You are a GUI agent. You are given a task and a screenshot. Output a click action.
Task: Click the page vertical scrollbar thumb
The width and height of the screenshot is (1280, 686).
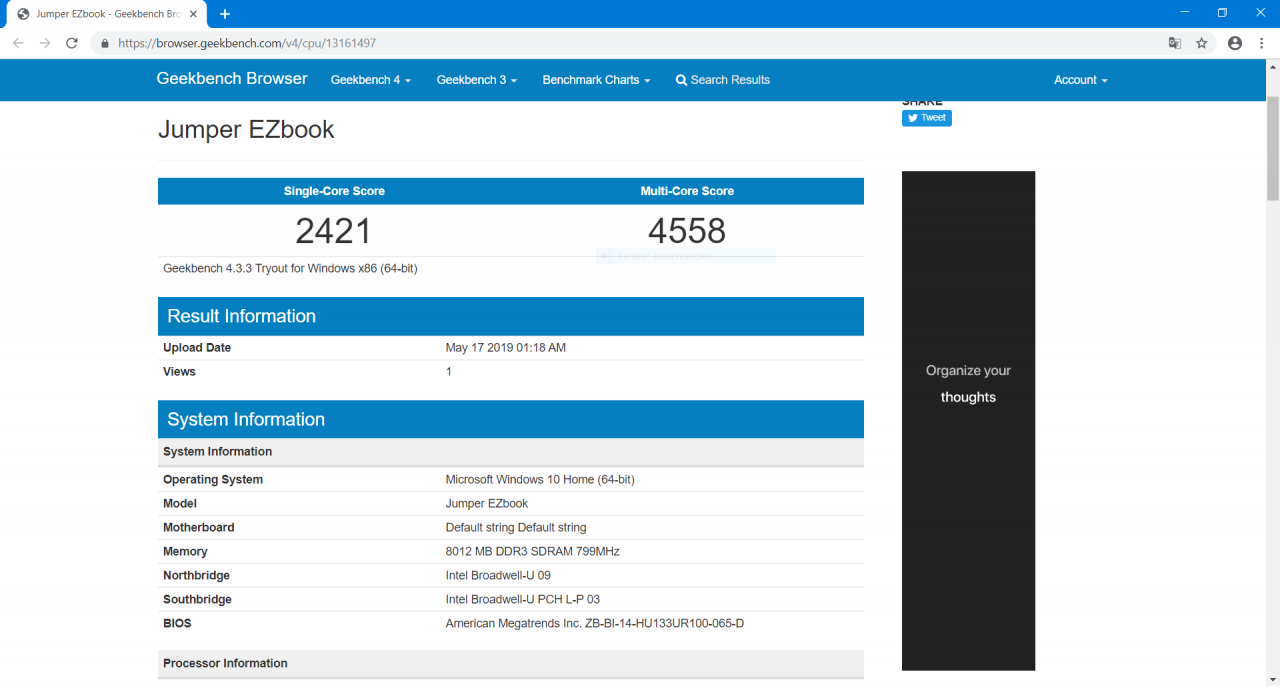click(x=1273, y=148)
